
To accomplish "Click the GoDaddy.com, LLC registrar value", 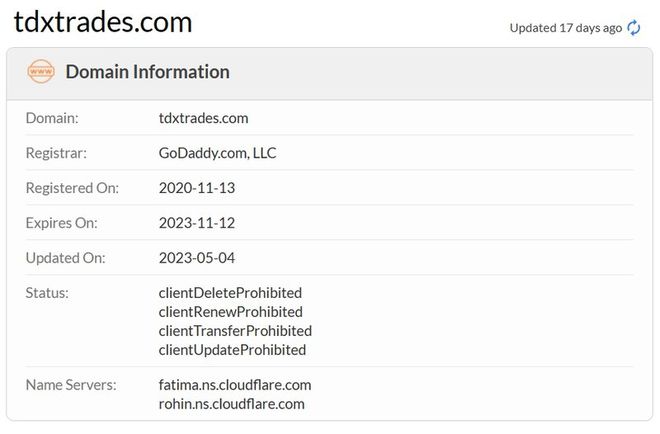I will [x=217, y=153].
